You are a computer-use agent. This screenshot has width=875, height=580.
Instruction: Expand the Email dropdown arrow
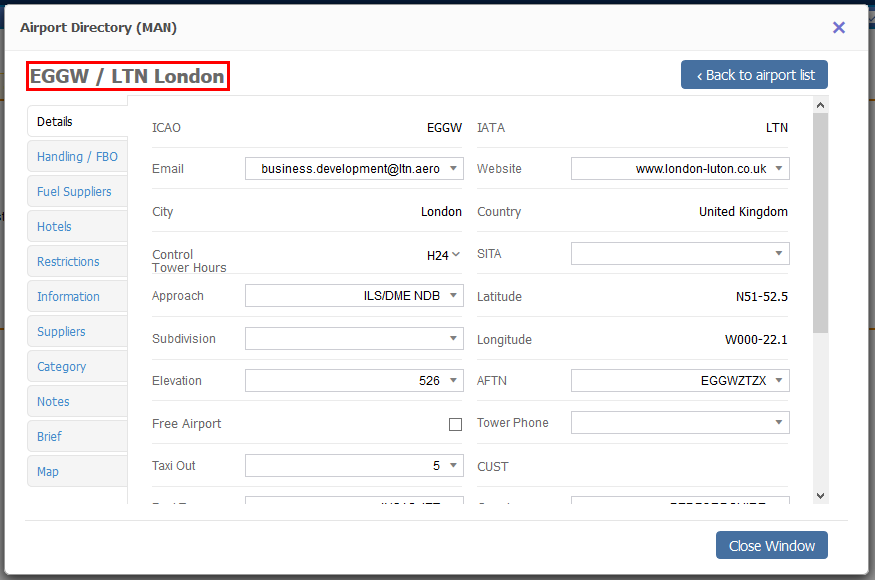pos(453,168)
